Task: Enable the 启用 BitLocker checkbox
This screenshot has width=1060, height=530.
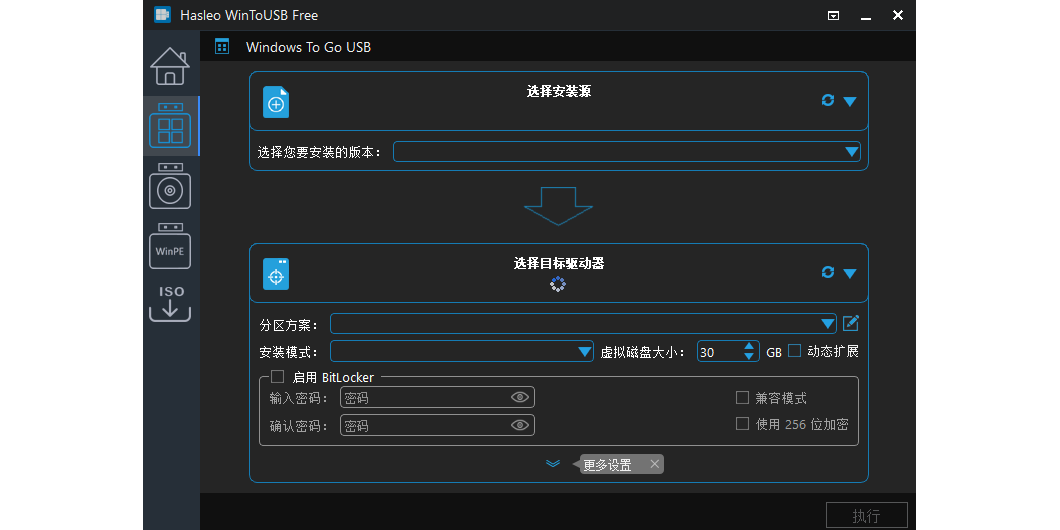Action: pos(278,377)
